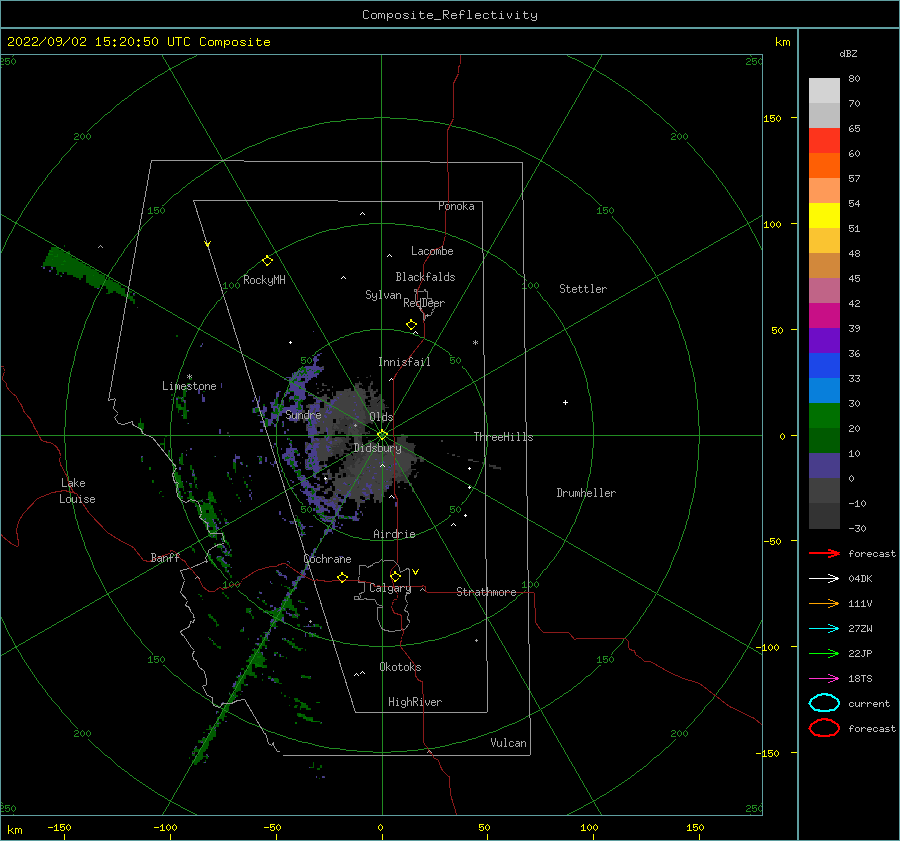This screenshot has height=841, width=900.
Task: Click the yellow diamond marker near Cochrane
Action: click(343, 578)
